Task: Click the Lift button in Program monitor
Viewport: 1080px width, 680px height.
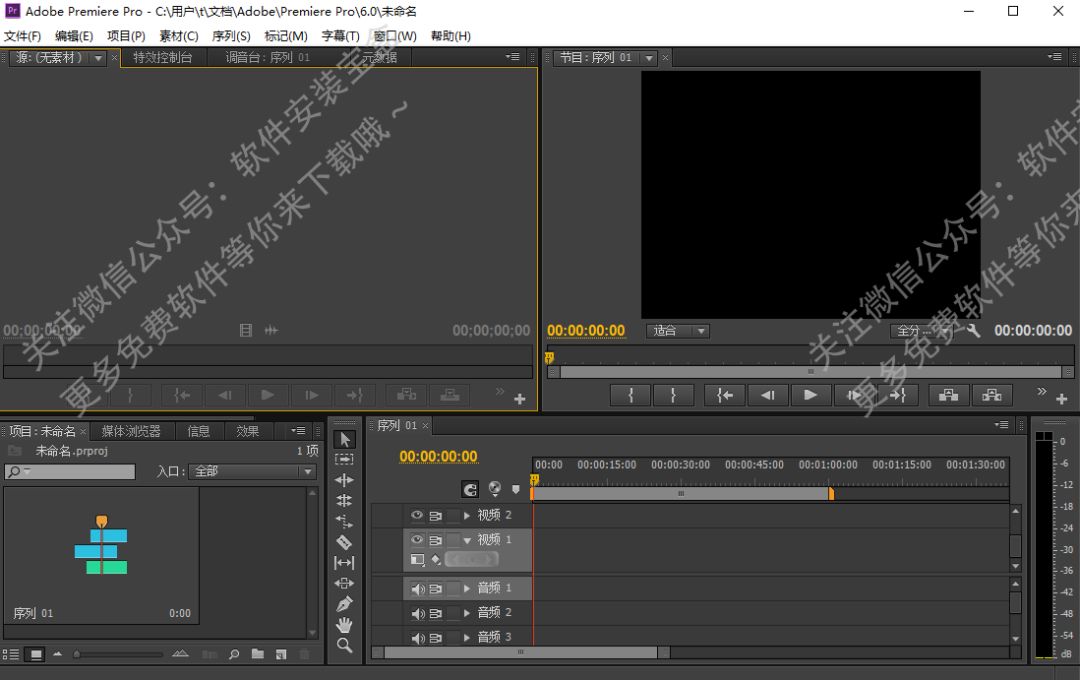Action: point(948,395)
